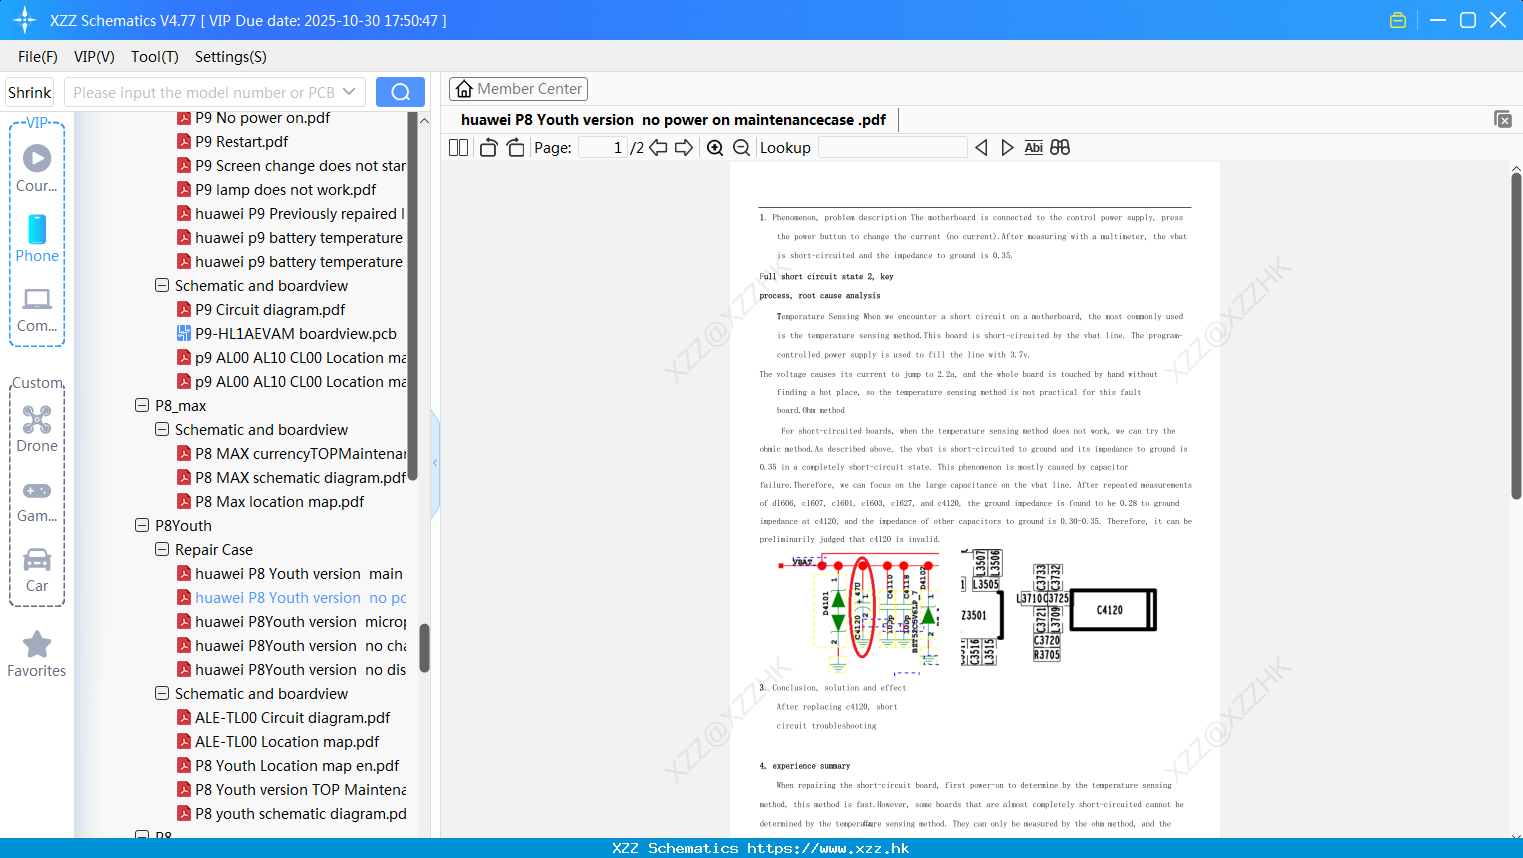1523x858 pixels.
Task: Open the Game sidebar category
Action: click(37, 501)
